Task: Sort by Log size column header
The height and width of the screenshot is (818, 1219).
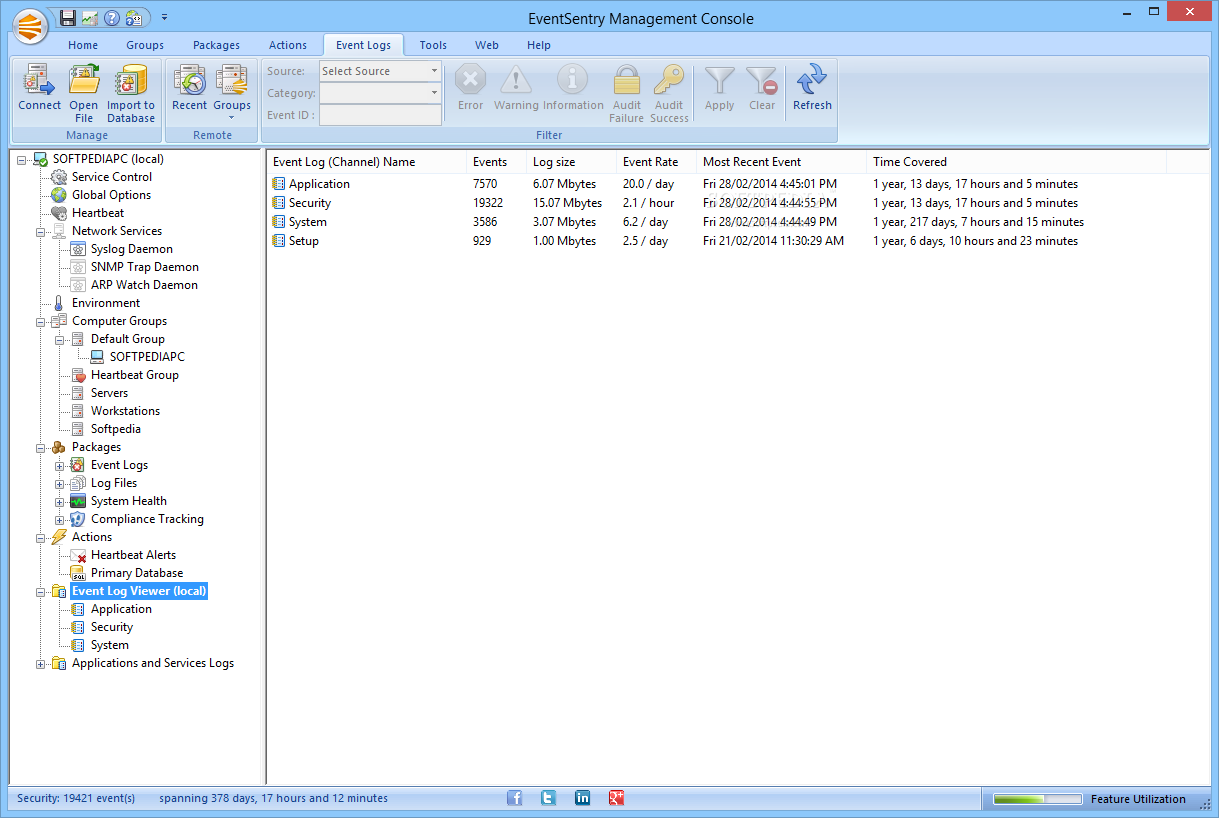Action: pos(571,162)
